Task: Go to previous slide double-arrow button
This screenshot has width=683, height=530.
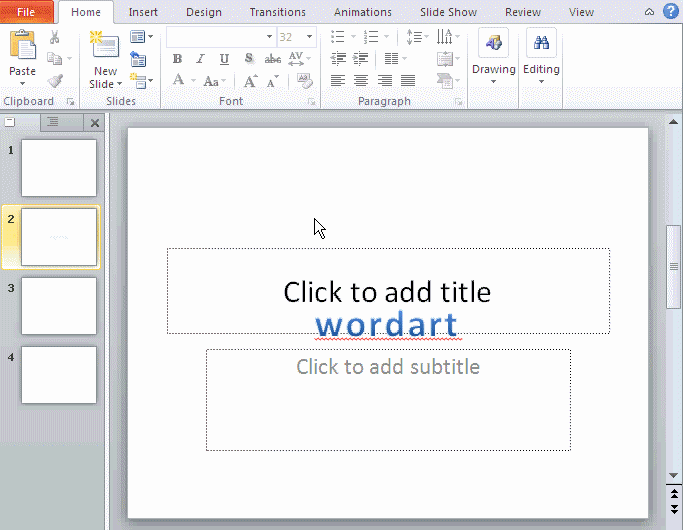Action: [674, 494]
